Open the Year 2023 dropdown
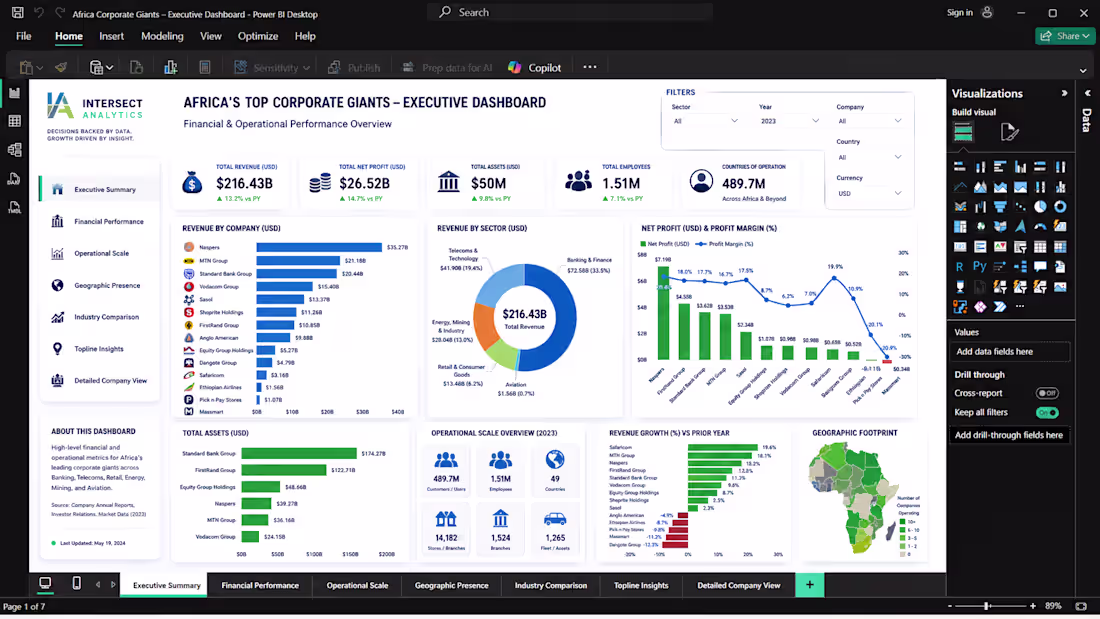1100x619 pixels. click(x=789, y=121)
